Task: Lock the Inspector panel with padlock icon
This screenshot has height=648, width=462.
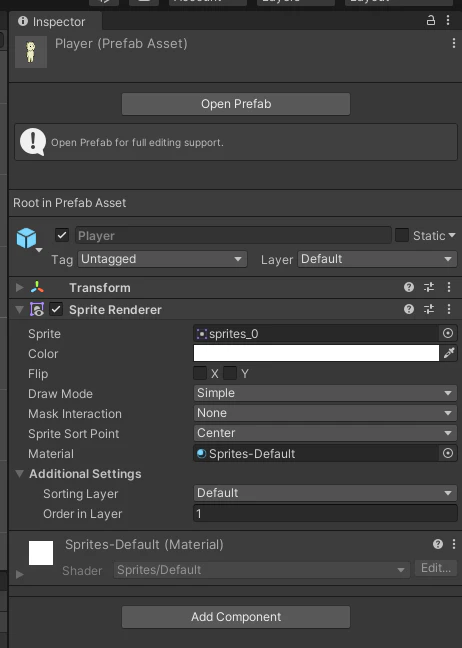Action: 431,20
